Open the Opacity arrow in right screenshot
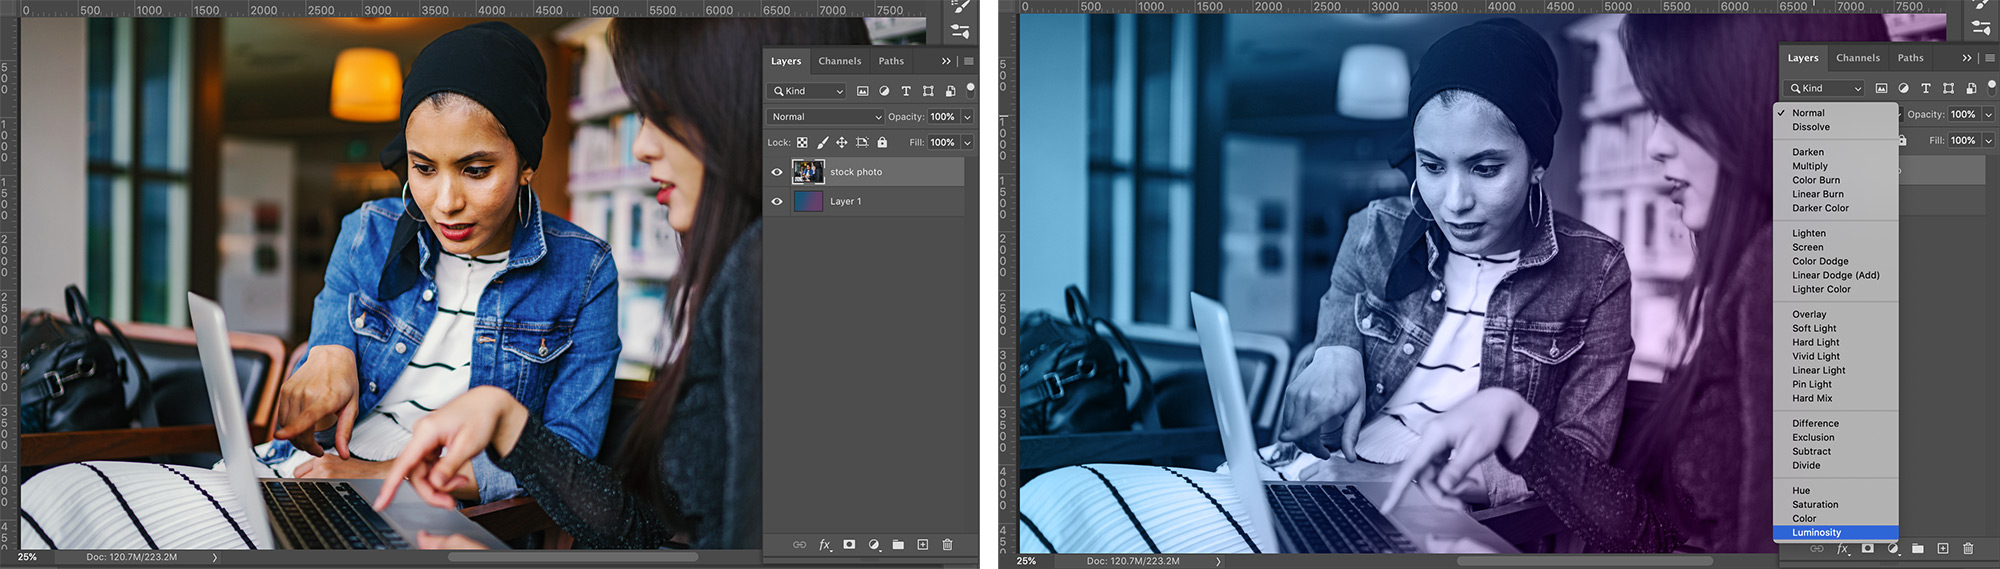Screen dimensions: 2000x569 1989,114
